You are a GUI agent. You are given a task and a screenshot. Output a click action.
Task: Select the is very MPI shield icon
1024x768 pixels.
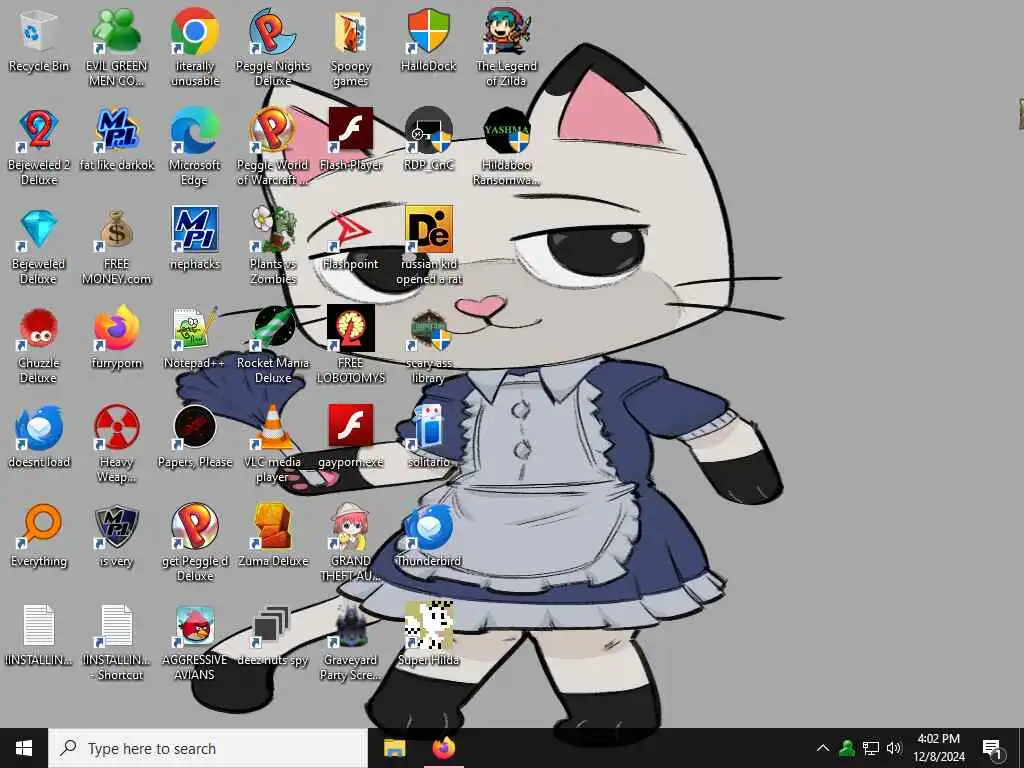coord(117,527)
